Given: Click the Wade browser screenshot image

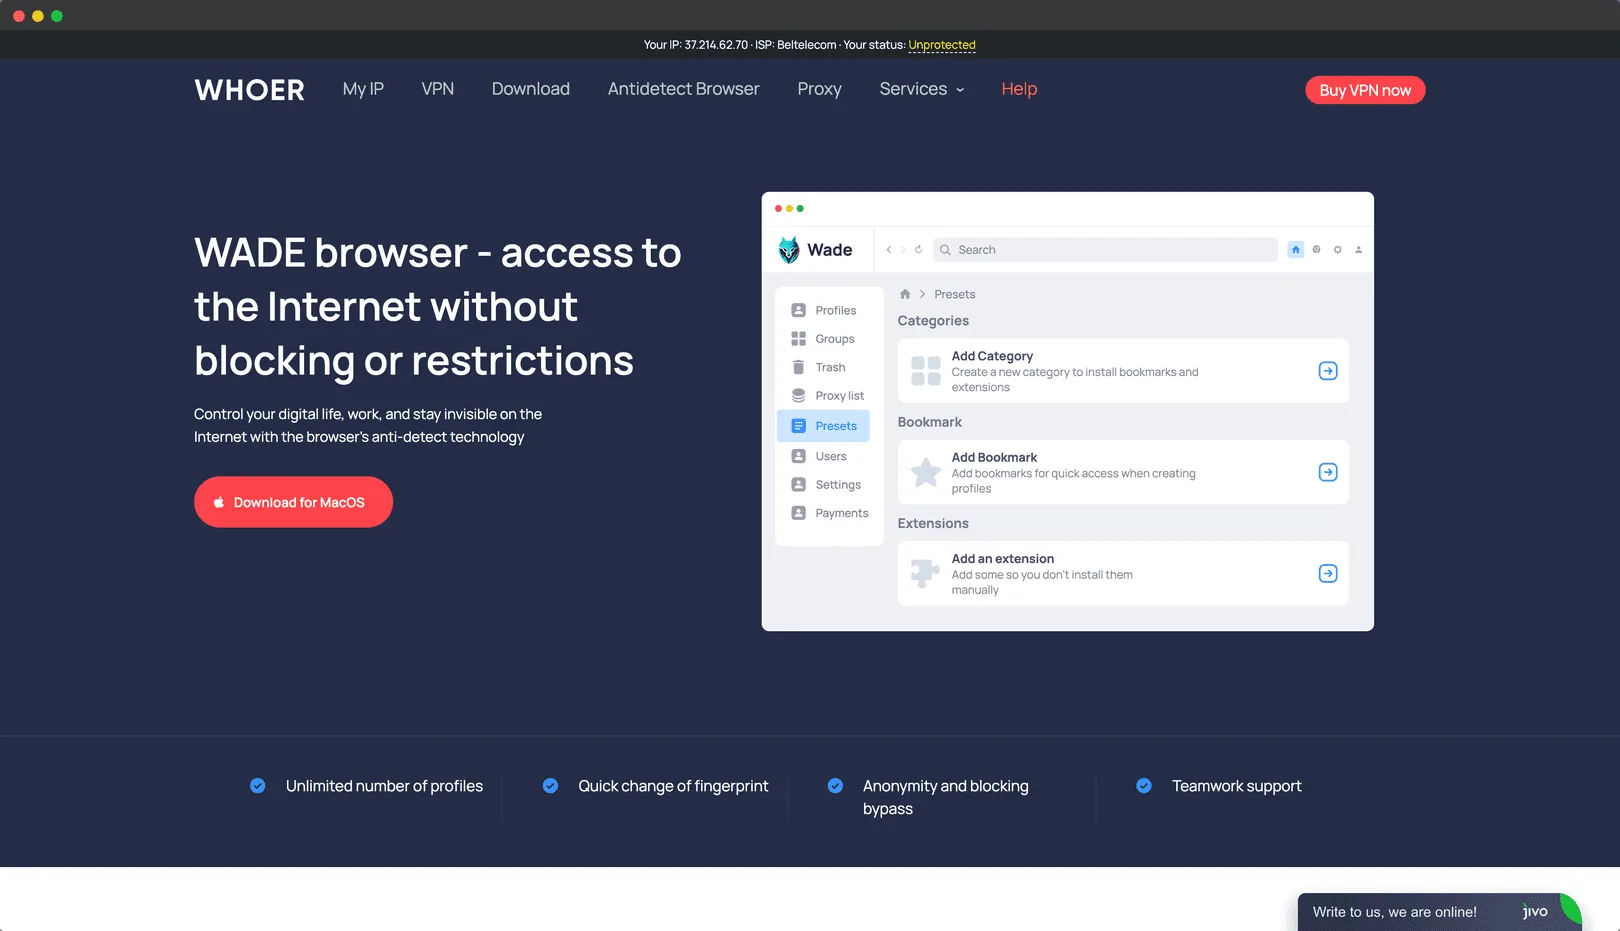Looking at the screenshot, I should tap(1067, 411).
